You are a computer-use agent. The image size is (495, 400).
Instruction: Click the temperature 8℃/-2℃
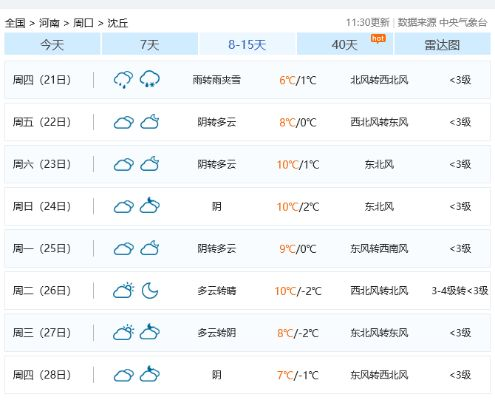pos(298,333)
